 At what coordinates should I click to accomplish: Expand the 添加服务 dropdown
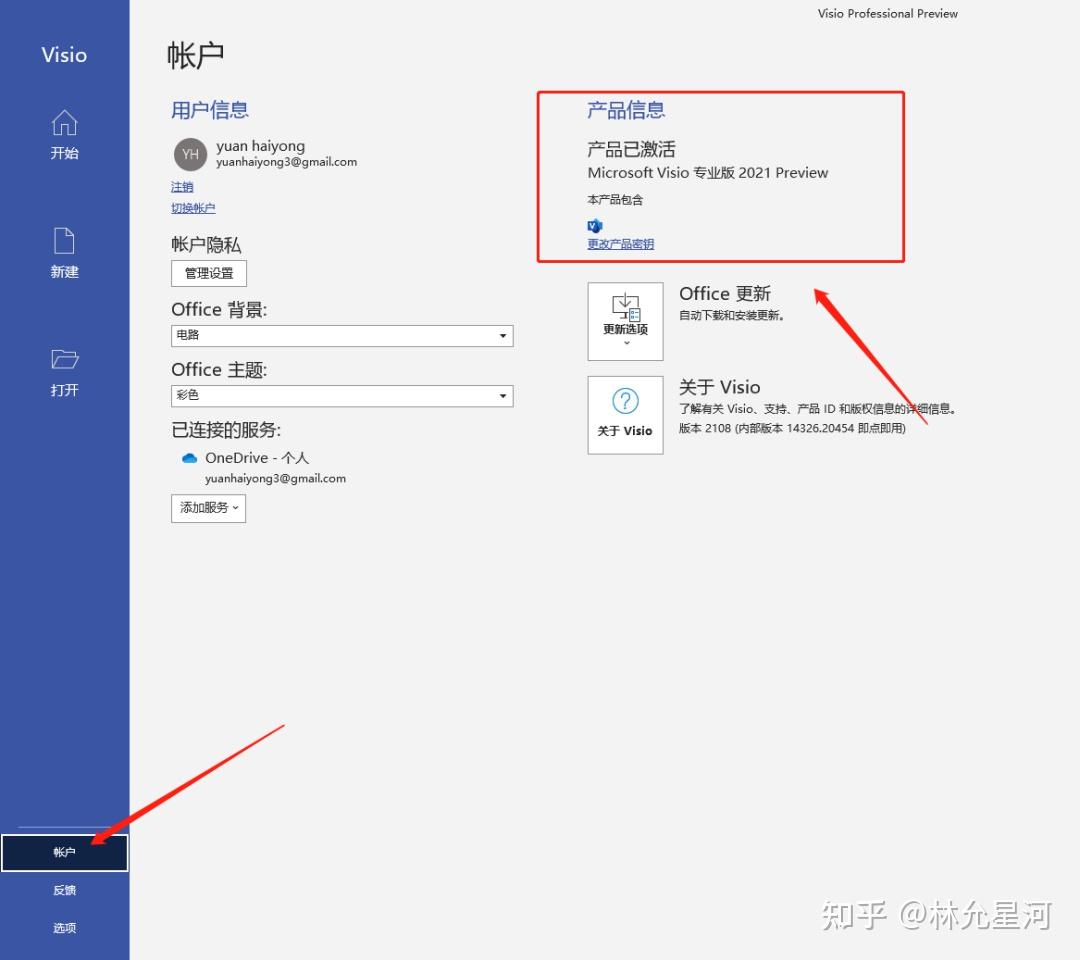click(208, 508)
